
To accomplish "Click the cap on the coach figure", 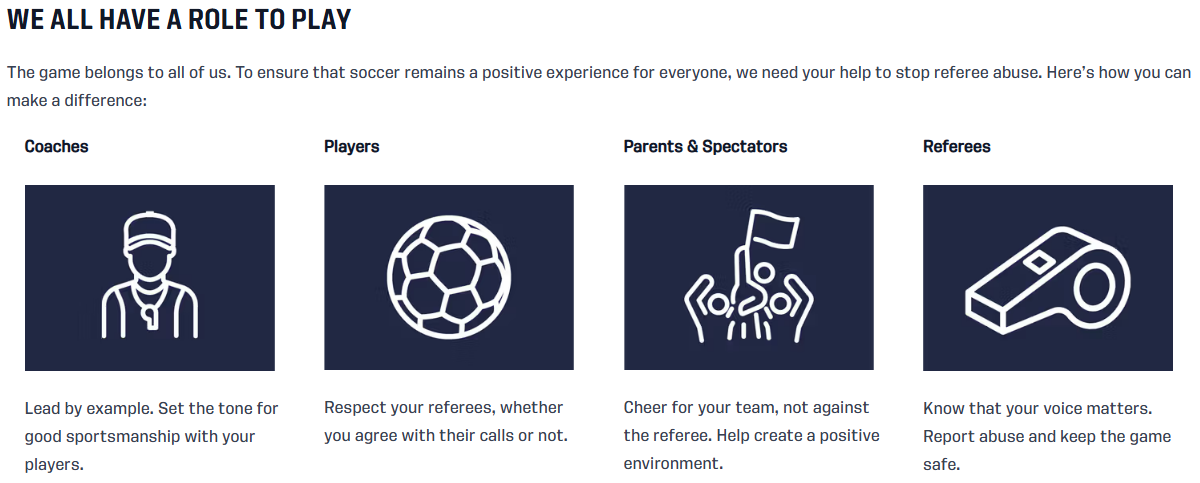I will (x=149, y=229).
